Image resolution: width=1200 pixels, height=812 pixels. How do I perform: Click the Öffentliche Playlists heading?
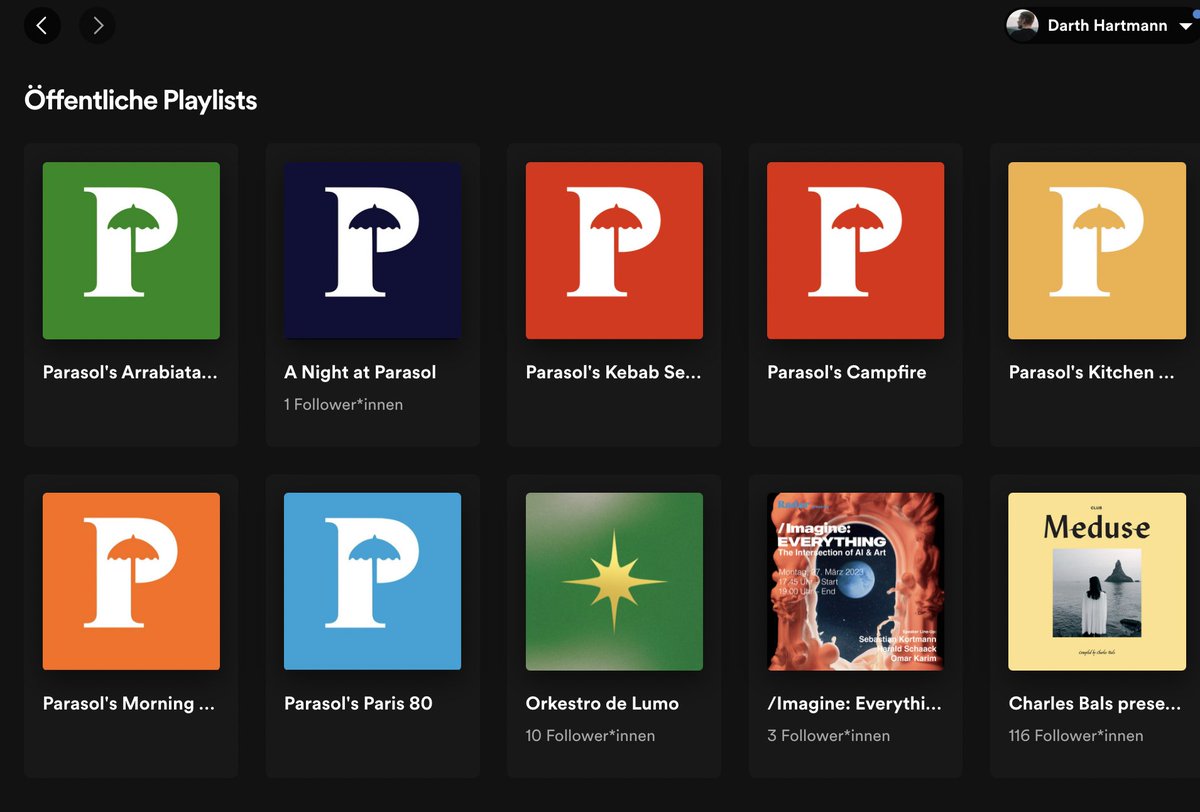(141, 100)
